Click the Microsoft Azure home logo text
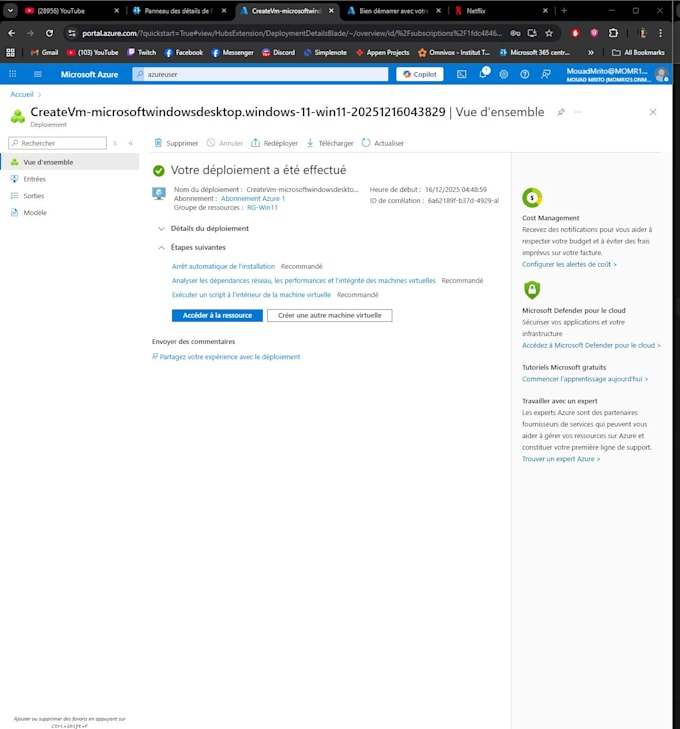The height and width of the screenshot is (729, 680). click(89, 74)
